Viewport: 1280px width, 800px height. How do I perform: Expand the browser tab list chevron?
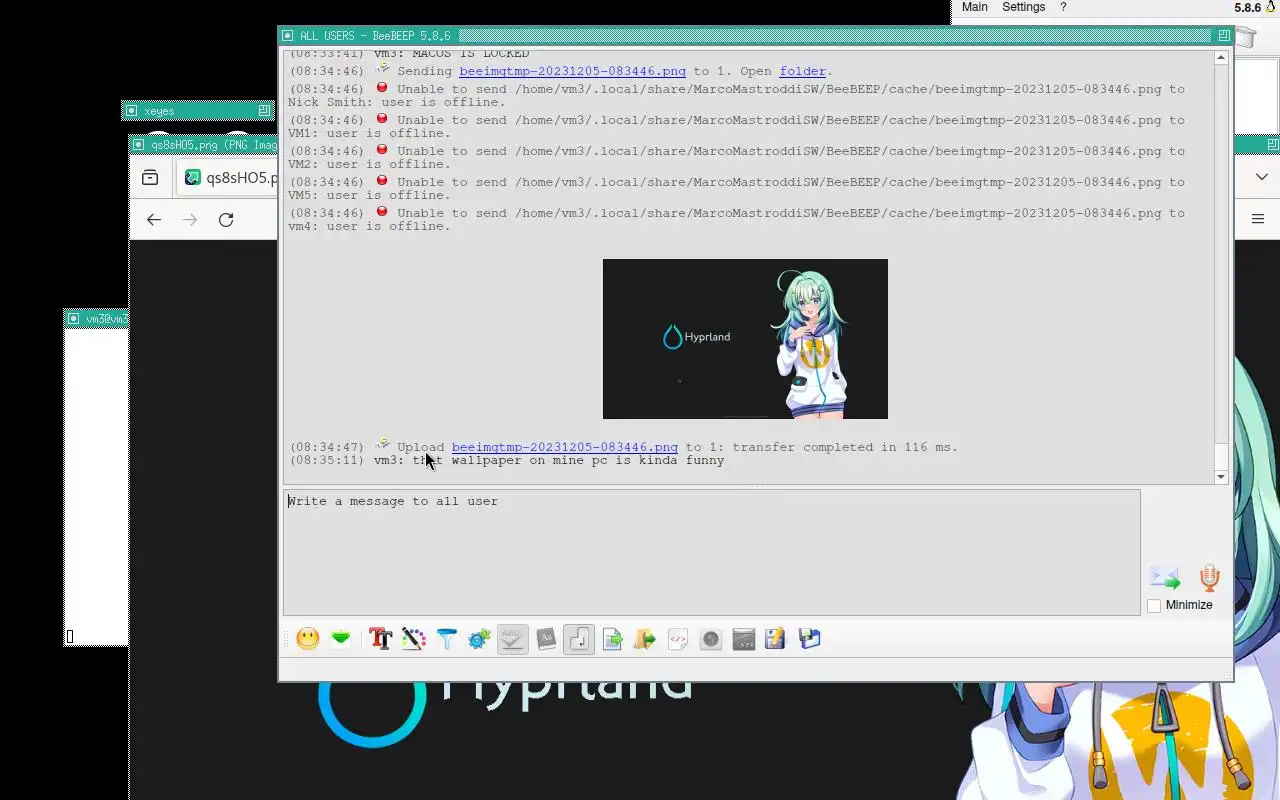click(1261, 177)
